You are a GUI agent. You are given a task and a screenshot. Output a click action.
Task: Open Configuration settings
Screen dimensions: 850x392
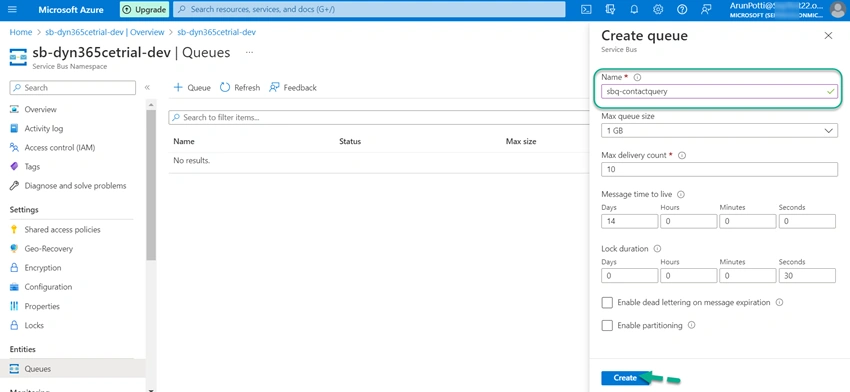coord(48,287)
